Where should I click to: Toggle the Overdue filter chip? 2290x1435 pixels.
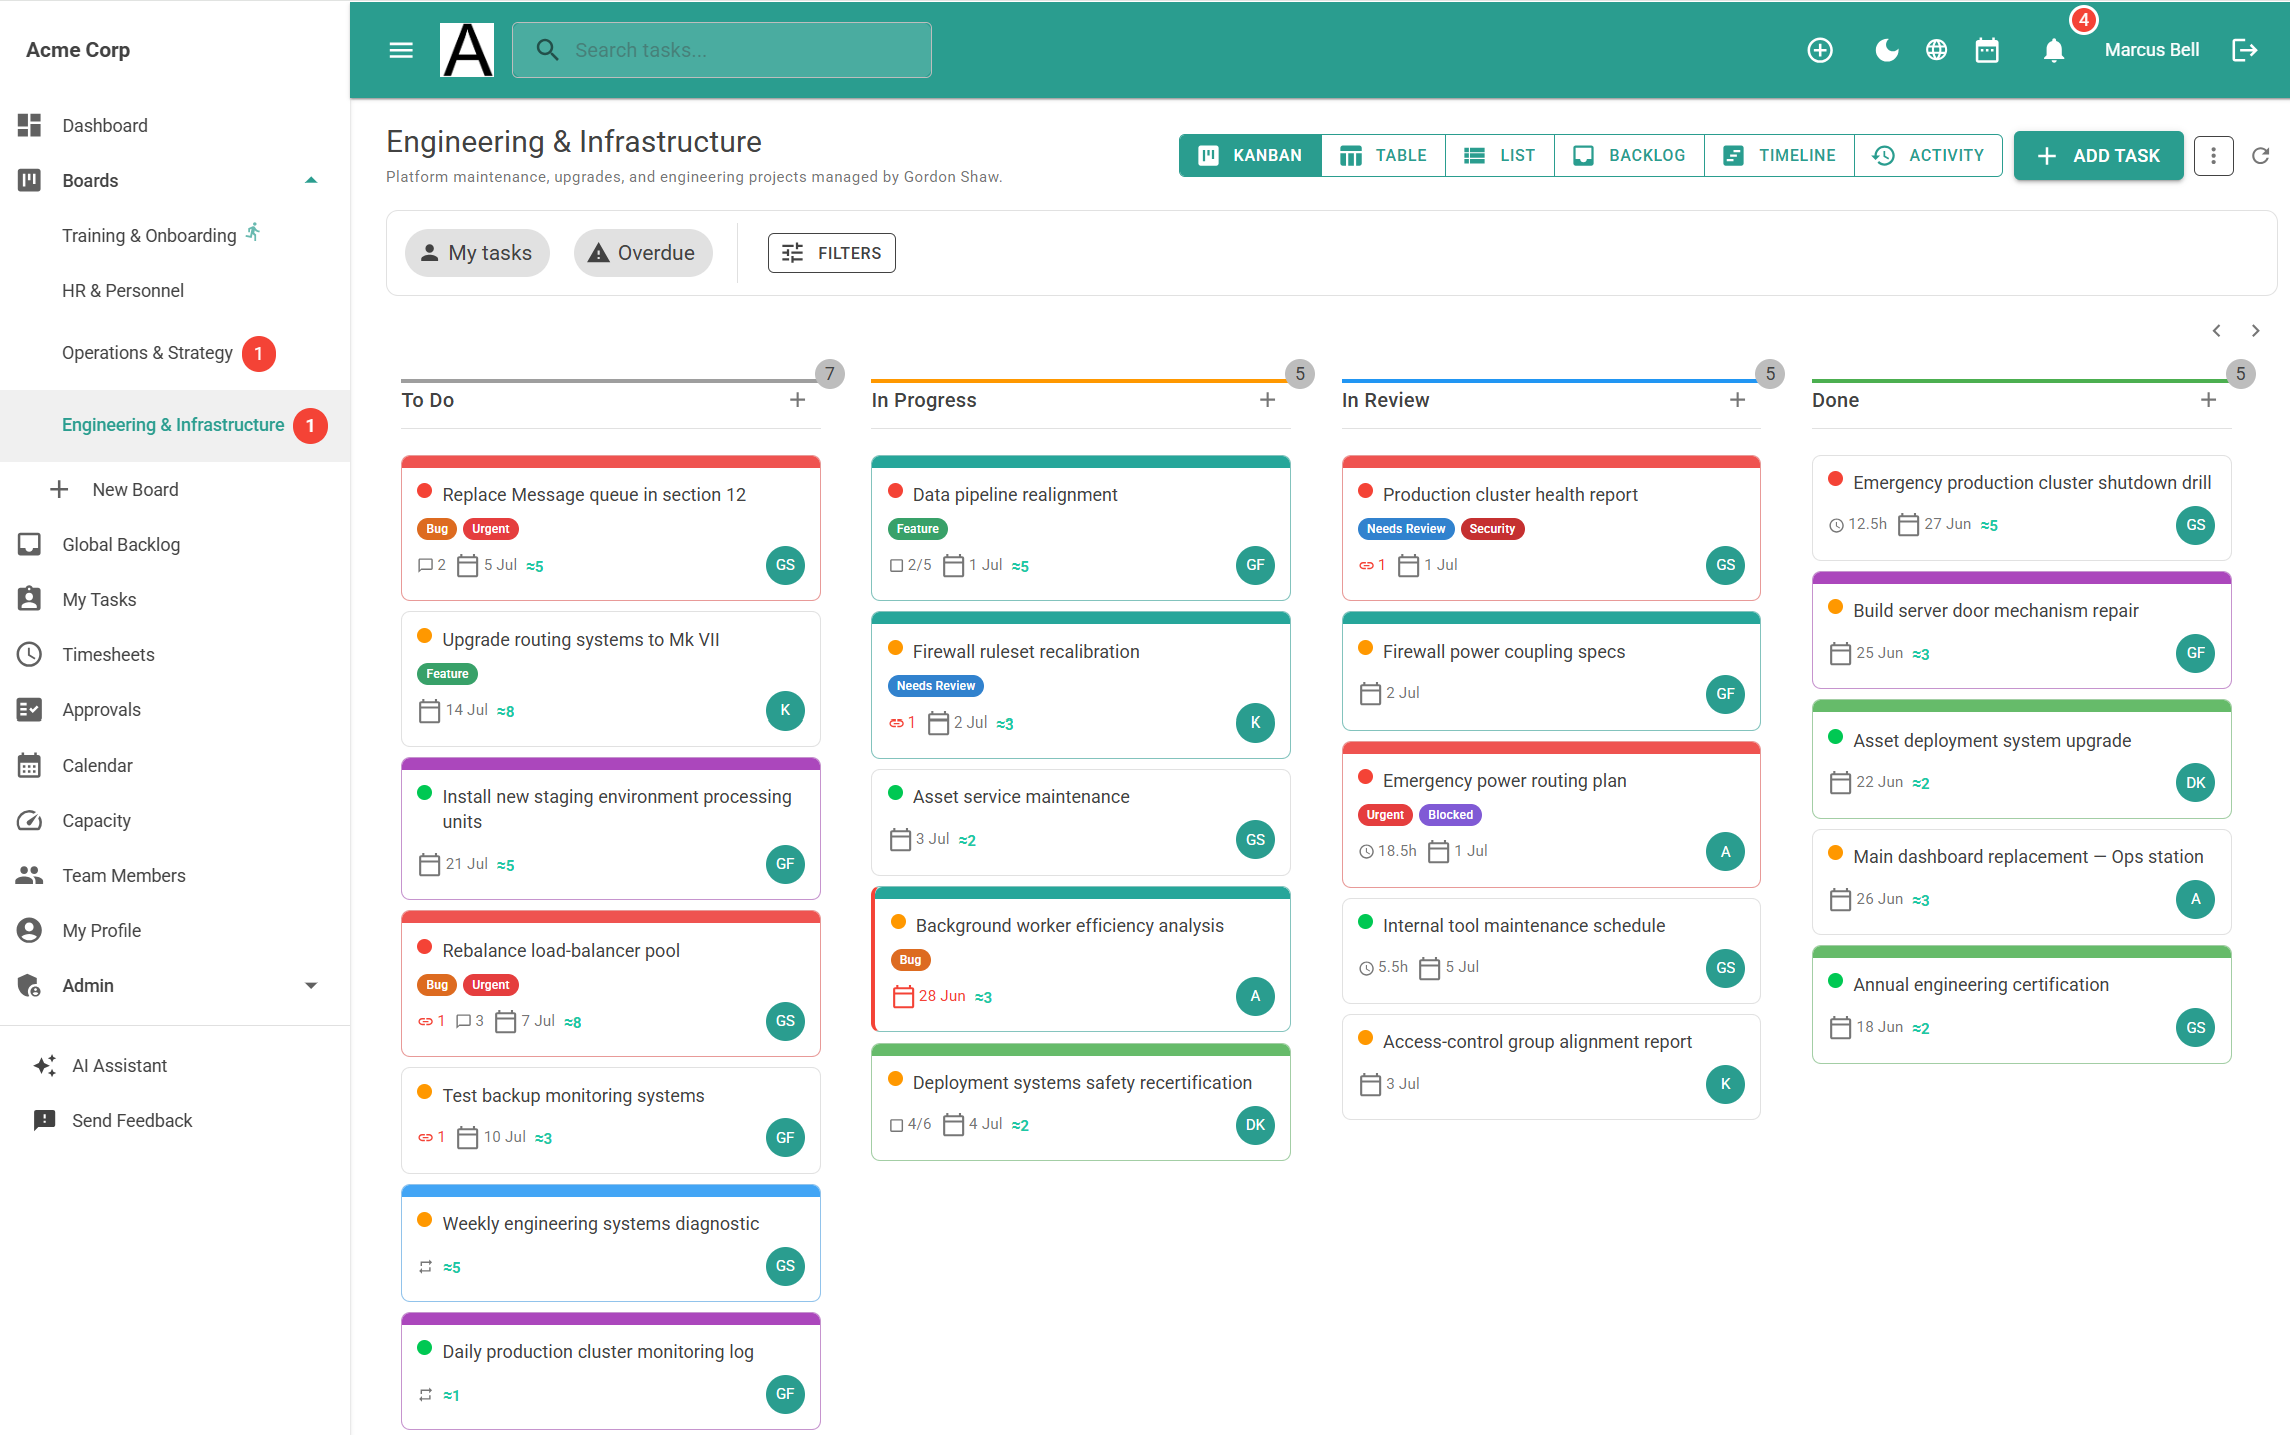pos(643,253)
